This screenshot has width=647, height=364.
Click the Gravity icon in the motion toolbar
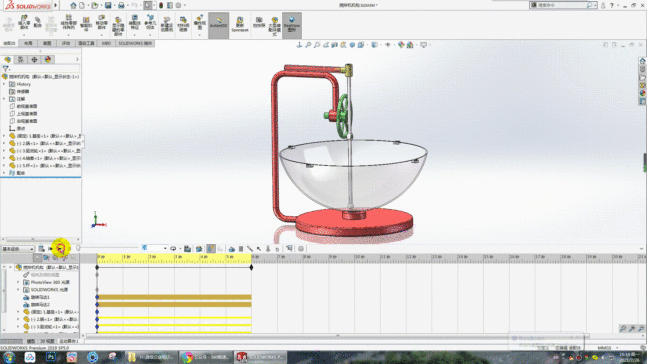point(277,248)
